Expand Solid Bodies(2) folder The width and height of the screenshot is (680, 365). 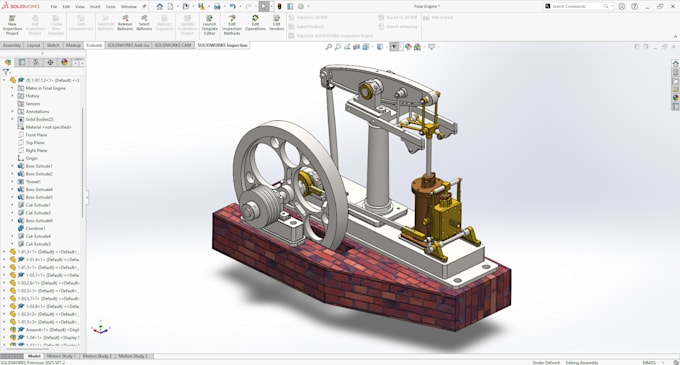12,119
